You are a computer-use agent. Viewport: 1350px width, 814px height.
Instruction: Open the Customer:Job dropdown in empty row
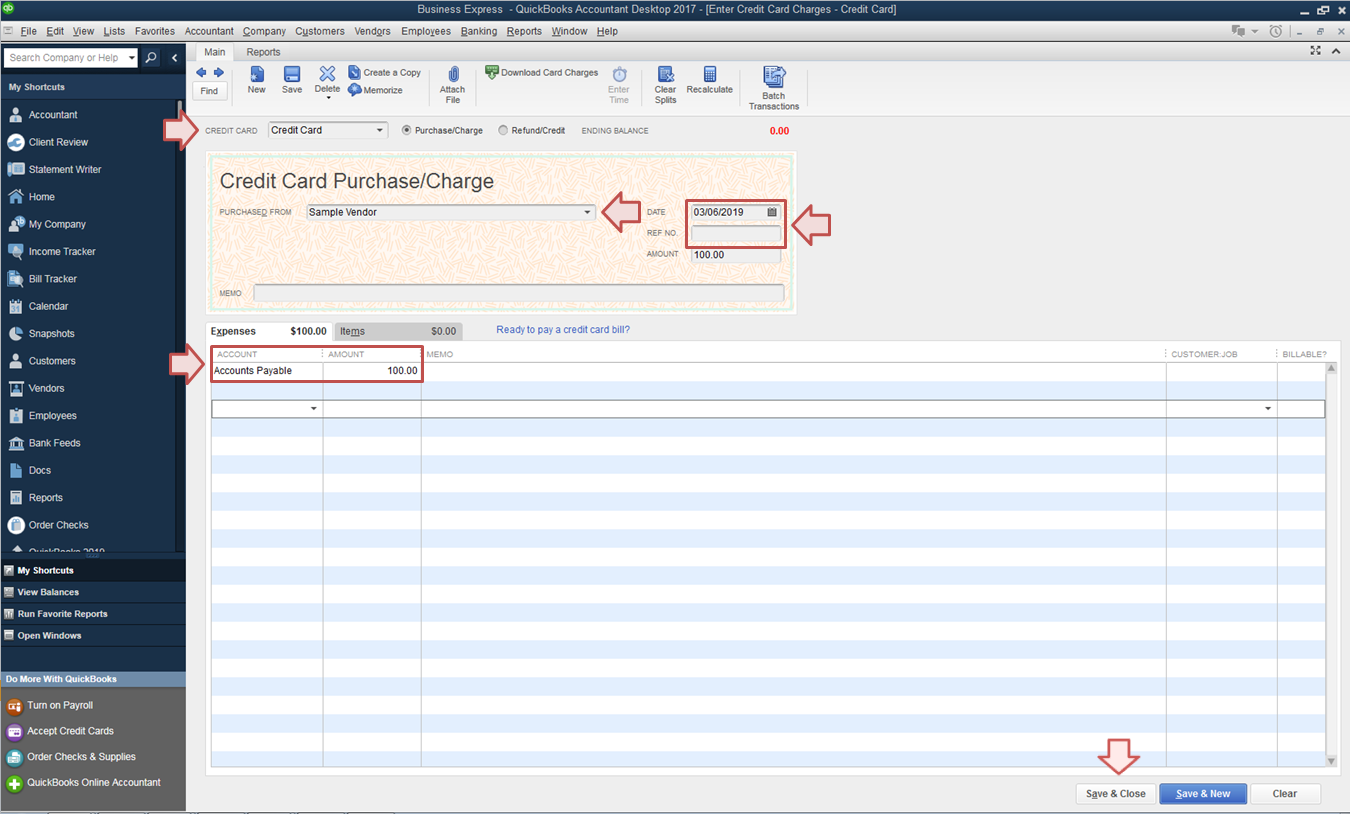tap(1269, 409)
